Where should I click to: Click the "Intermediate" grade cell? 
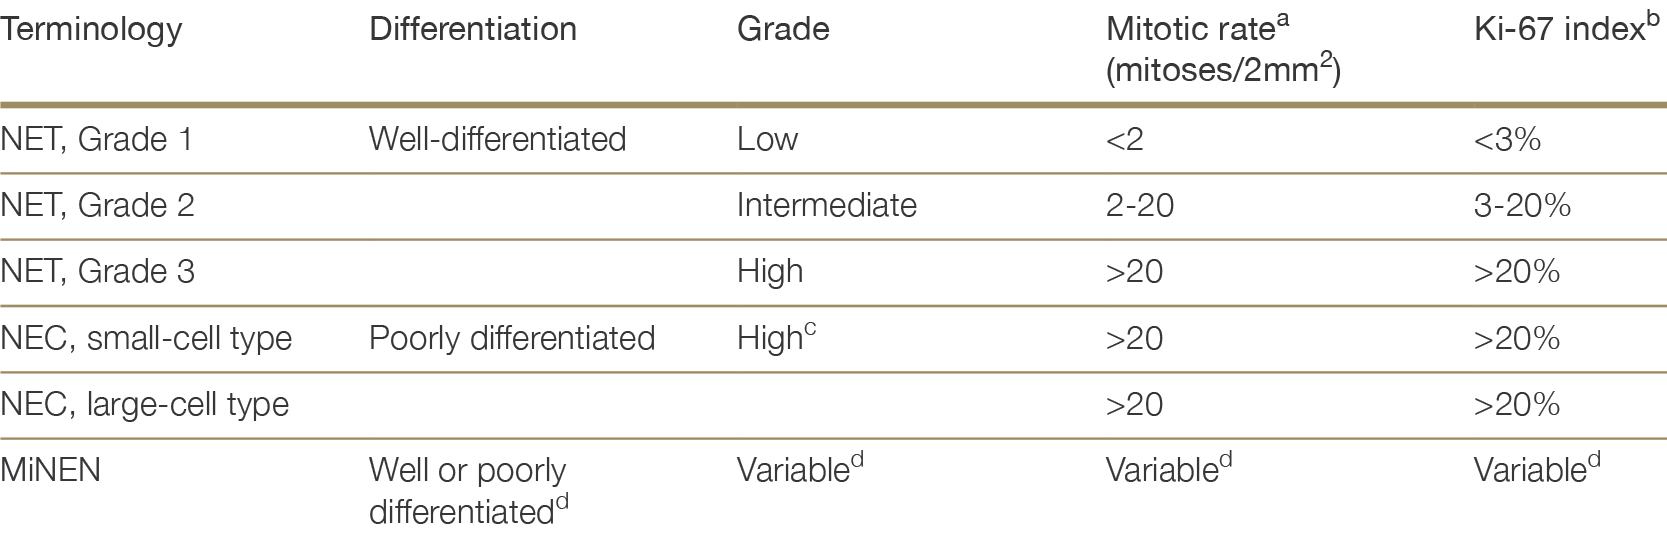pos(826,205)
